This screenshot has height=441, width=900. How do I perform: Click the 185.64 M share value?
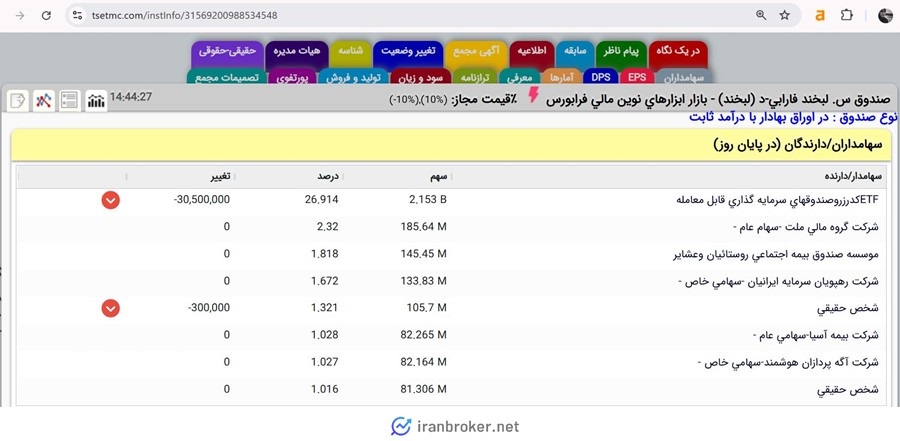(x=424, y=227)
